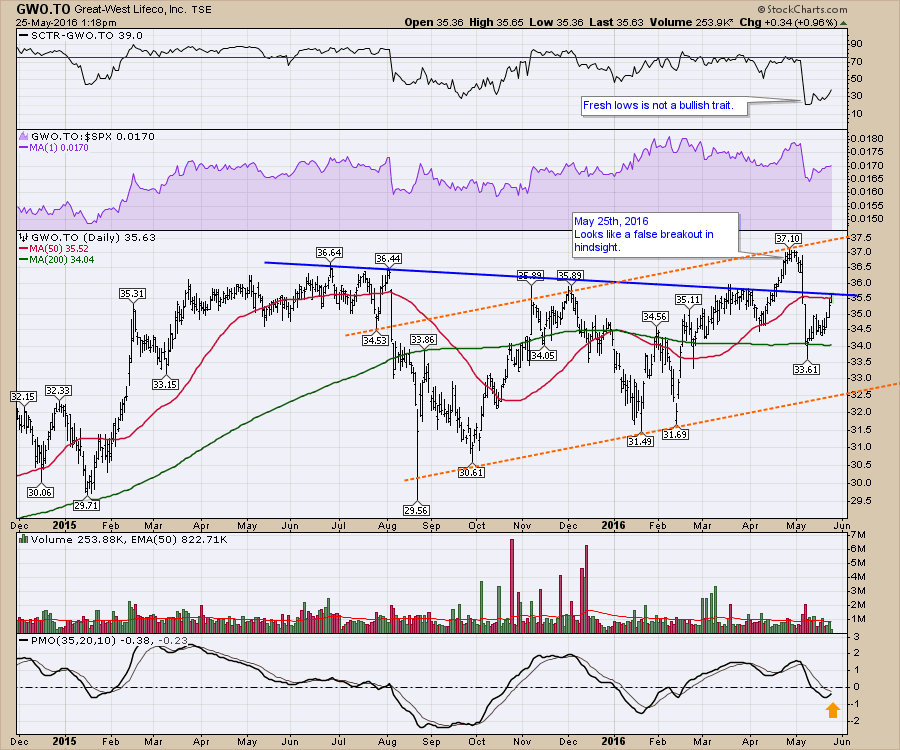
Task: Click the 0.0180 ratio axis label
Action: [866, 138]
